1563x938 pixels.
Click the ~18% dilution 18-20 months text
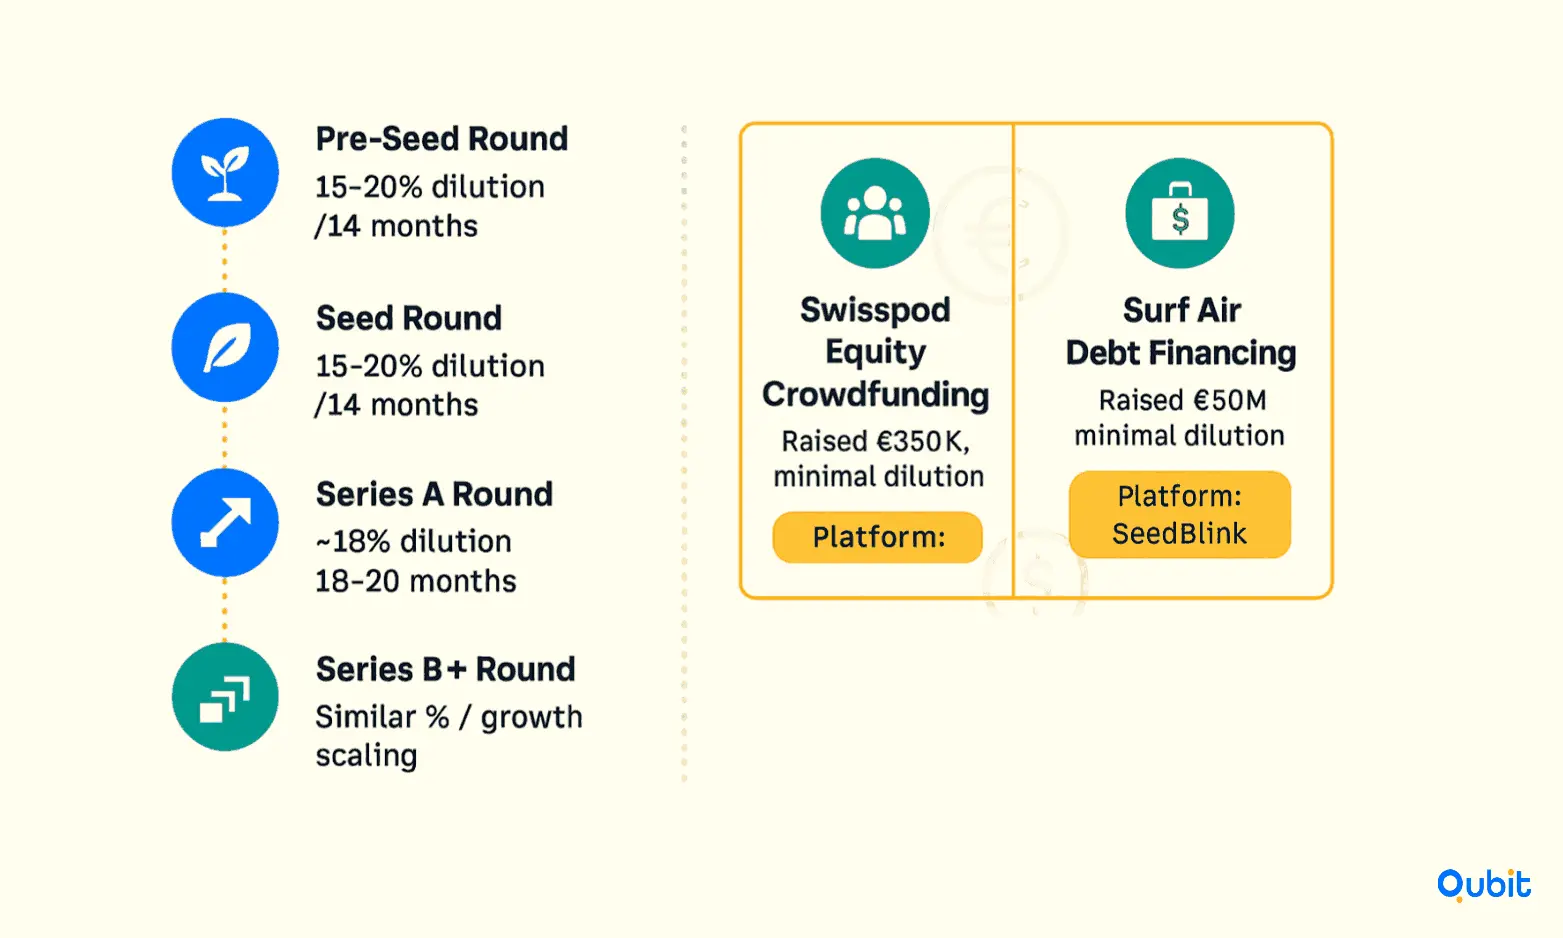click(x=416, y=561)
